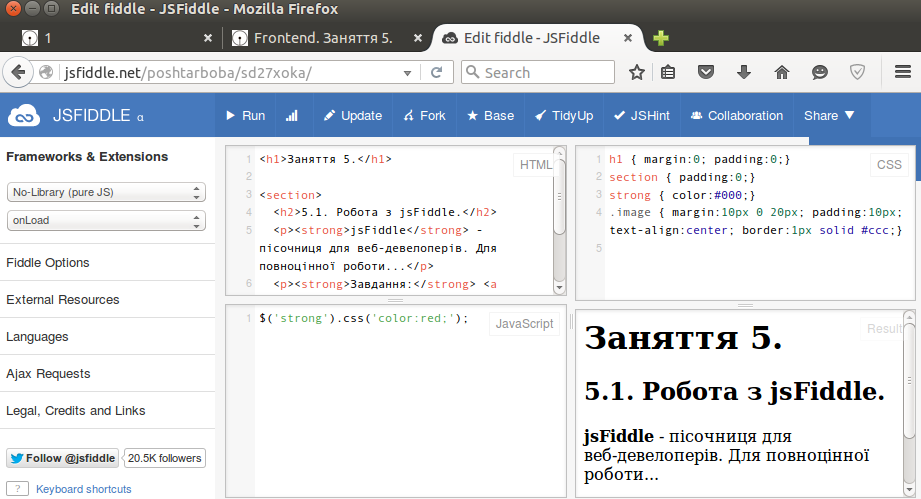Follow @jsfiddle on Twitter
Viewport: 921px width, 499px height.
coord(62,458)
